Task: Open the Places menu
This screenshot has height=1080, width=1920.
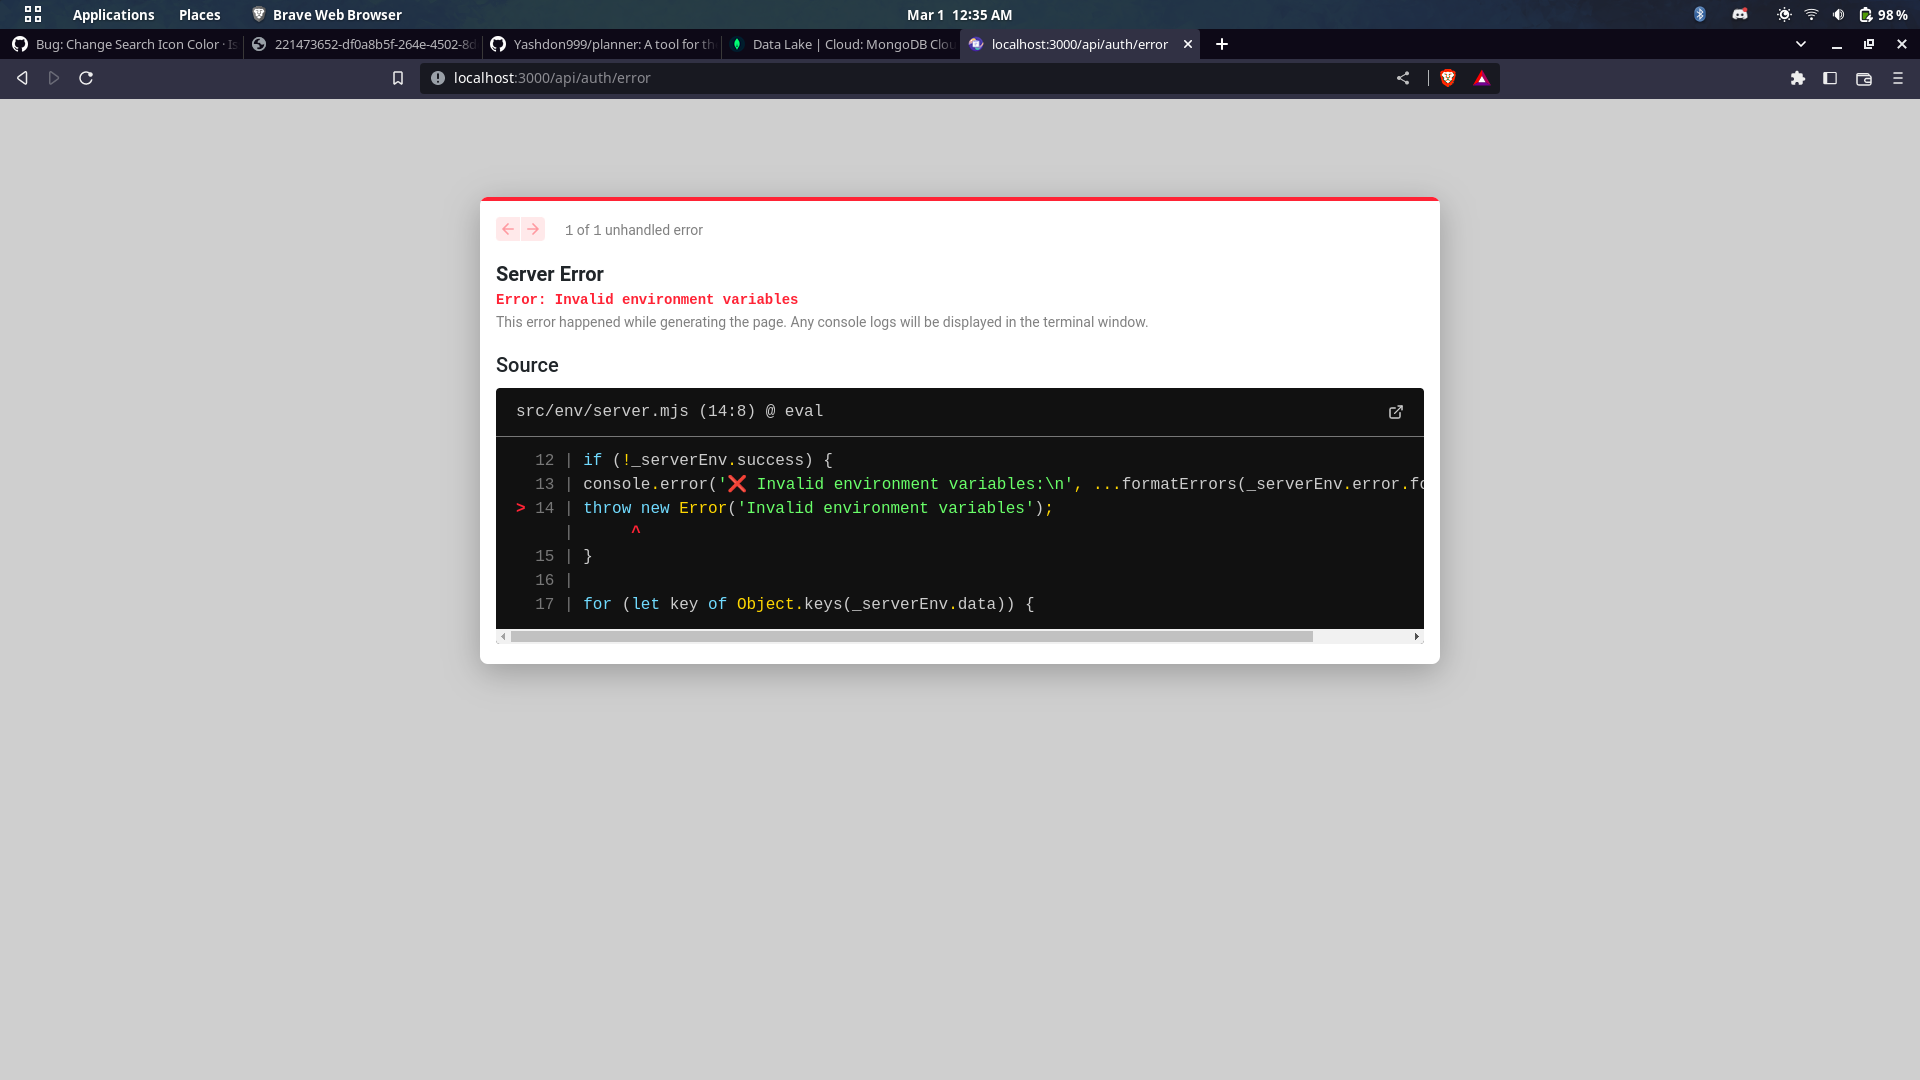Action: [199, 15]
